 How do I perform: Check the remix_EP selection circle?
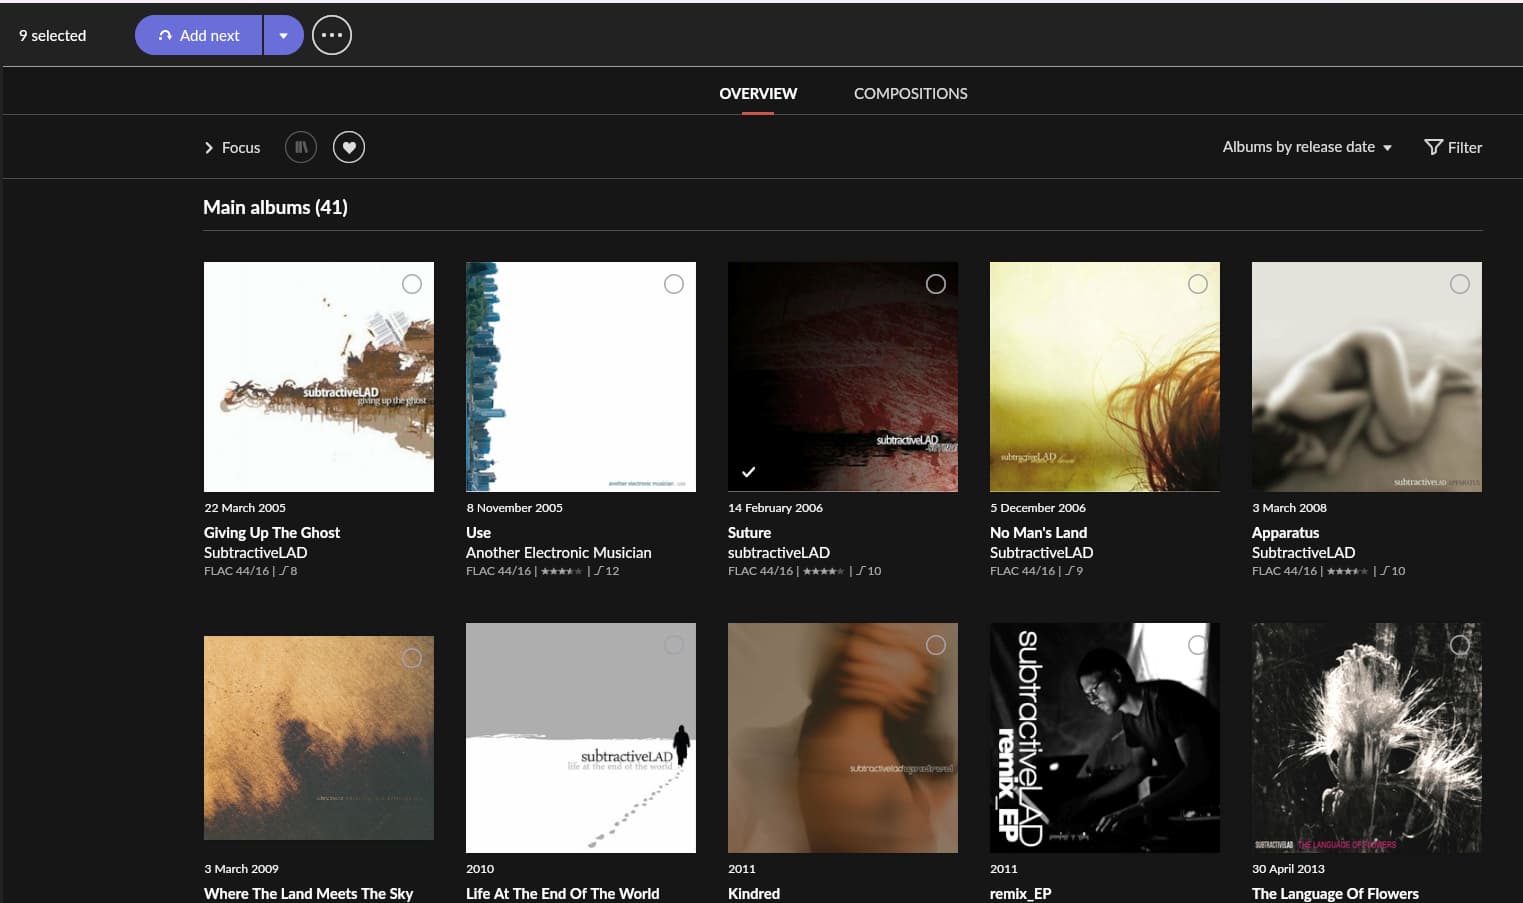(1197, 645)
